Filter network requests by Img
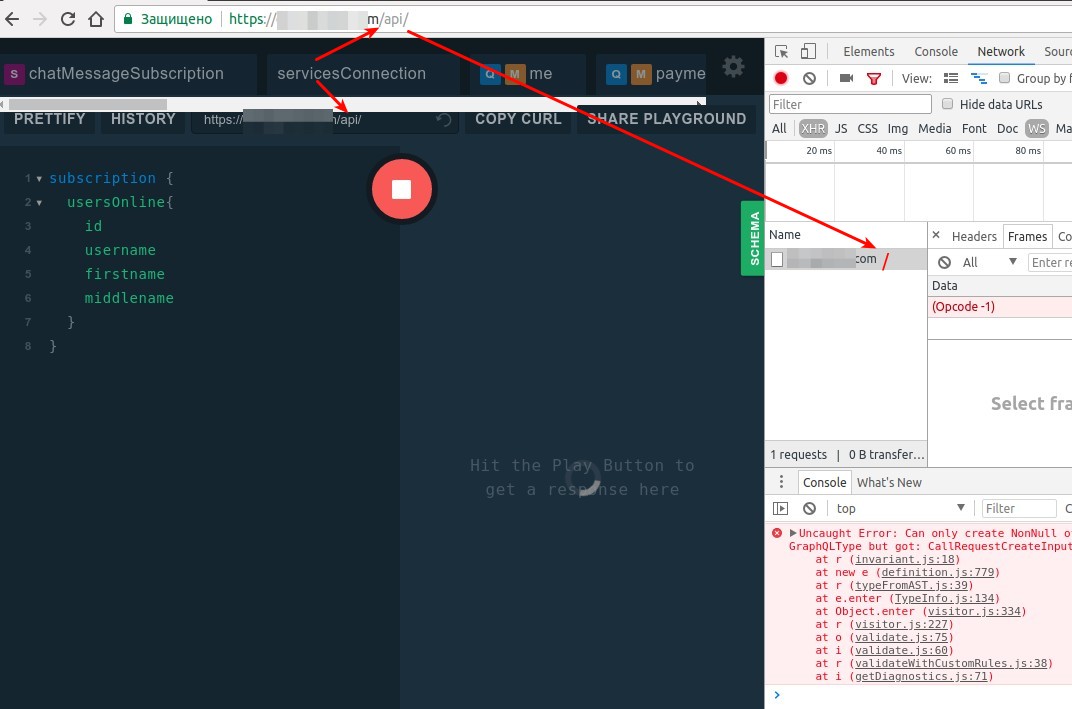The width and height of the screenshot is (1072, 709). click(898, 129)
